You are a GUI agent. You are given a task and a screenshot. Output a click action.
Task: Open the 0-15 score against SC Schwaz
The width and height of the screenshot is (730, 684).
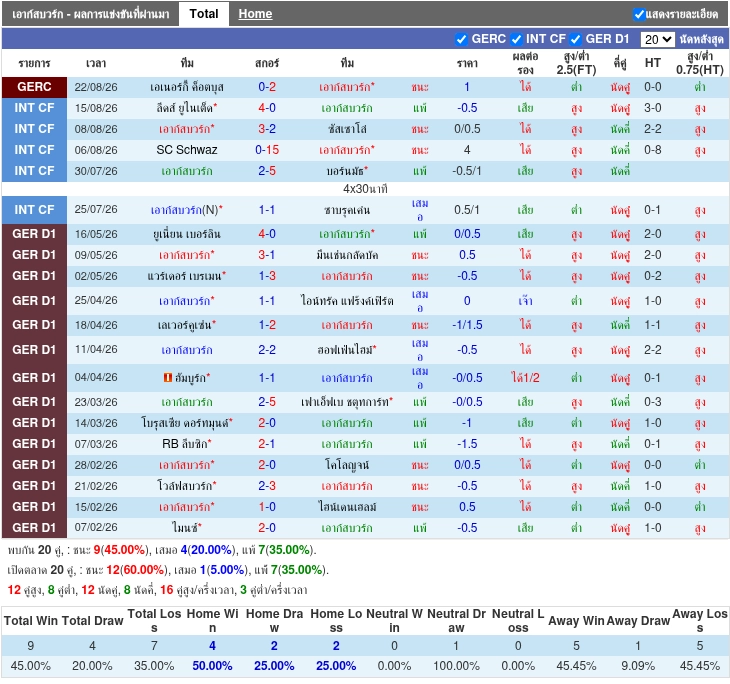point(267,150)
